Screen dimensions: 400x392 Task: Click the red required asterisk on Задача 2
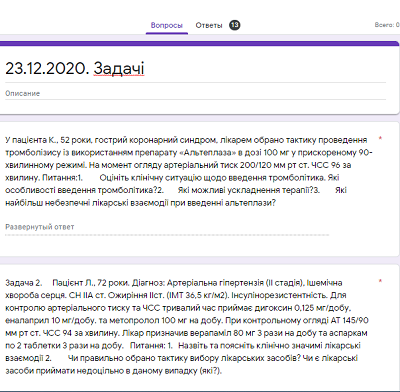[x=380, y=281]
